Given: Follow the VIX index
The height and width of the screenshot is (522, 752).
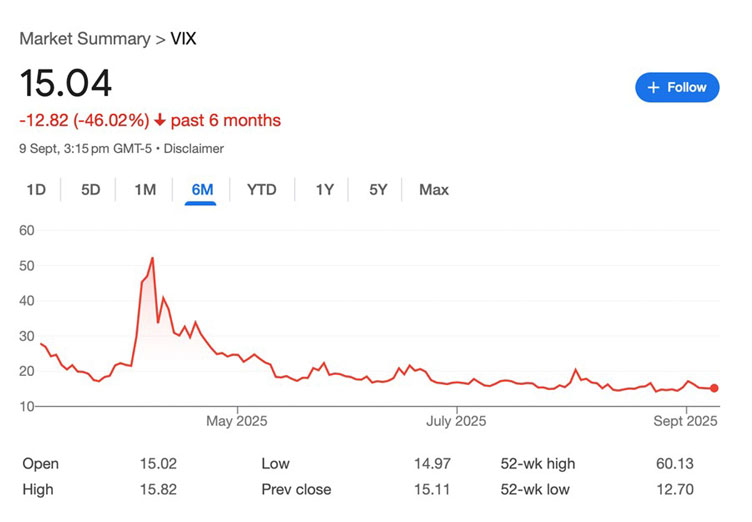Looking at the screenshot, I should click(x=677, y=88).
